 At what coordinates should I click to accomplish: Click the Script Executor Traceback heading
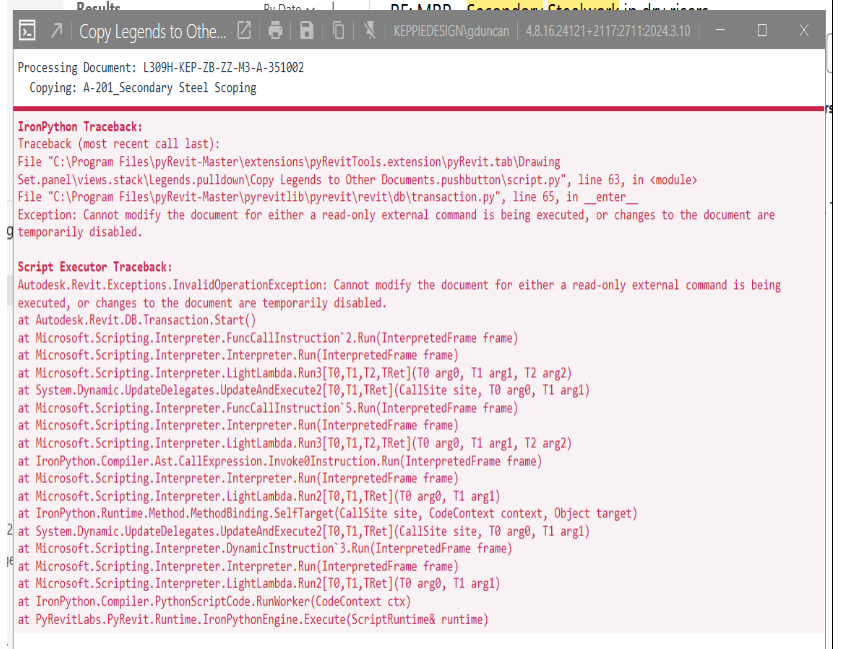click(95, 267)
